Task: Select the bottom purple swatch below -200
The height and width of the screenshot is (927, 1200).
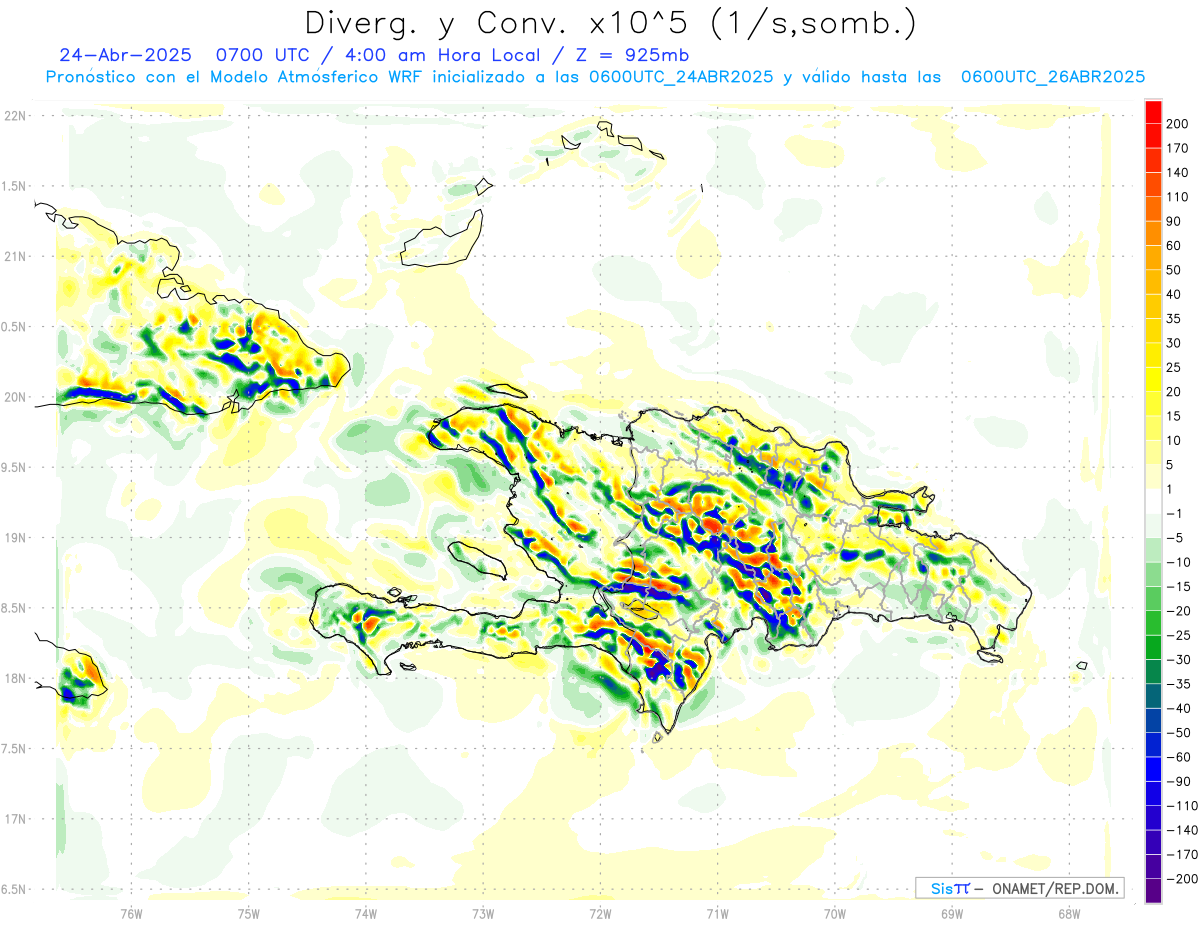Action: point(1154,890)
